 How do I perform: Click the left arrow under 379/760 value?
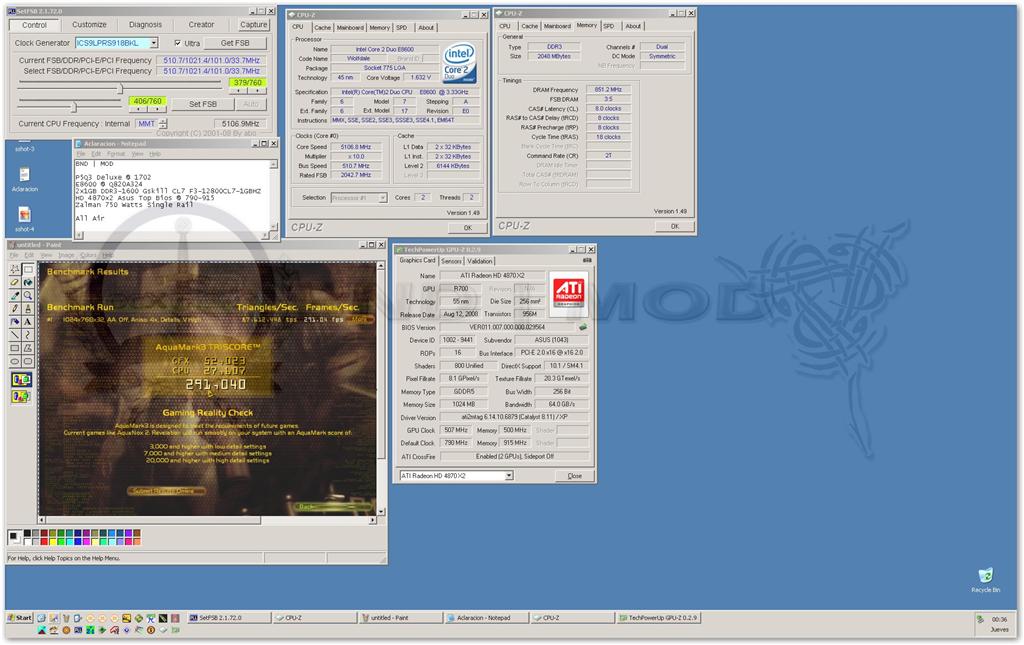236,91
